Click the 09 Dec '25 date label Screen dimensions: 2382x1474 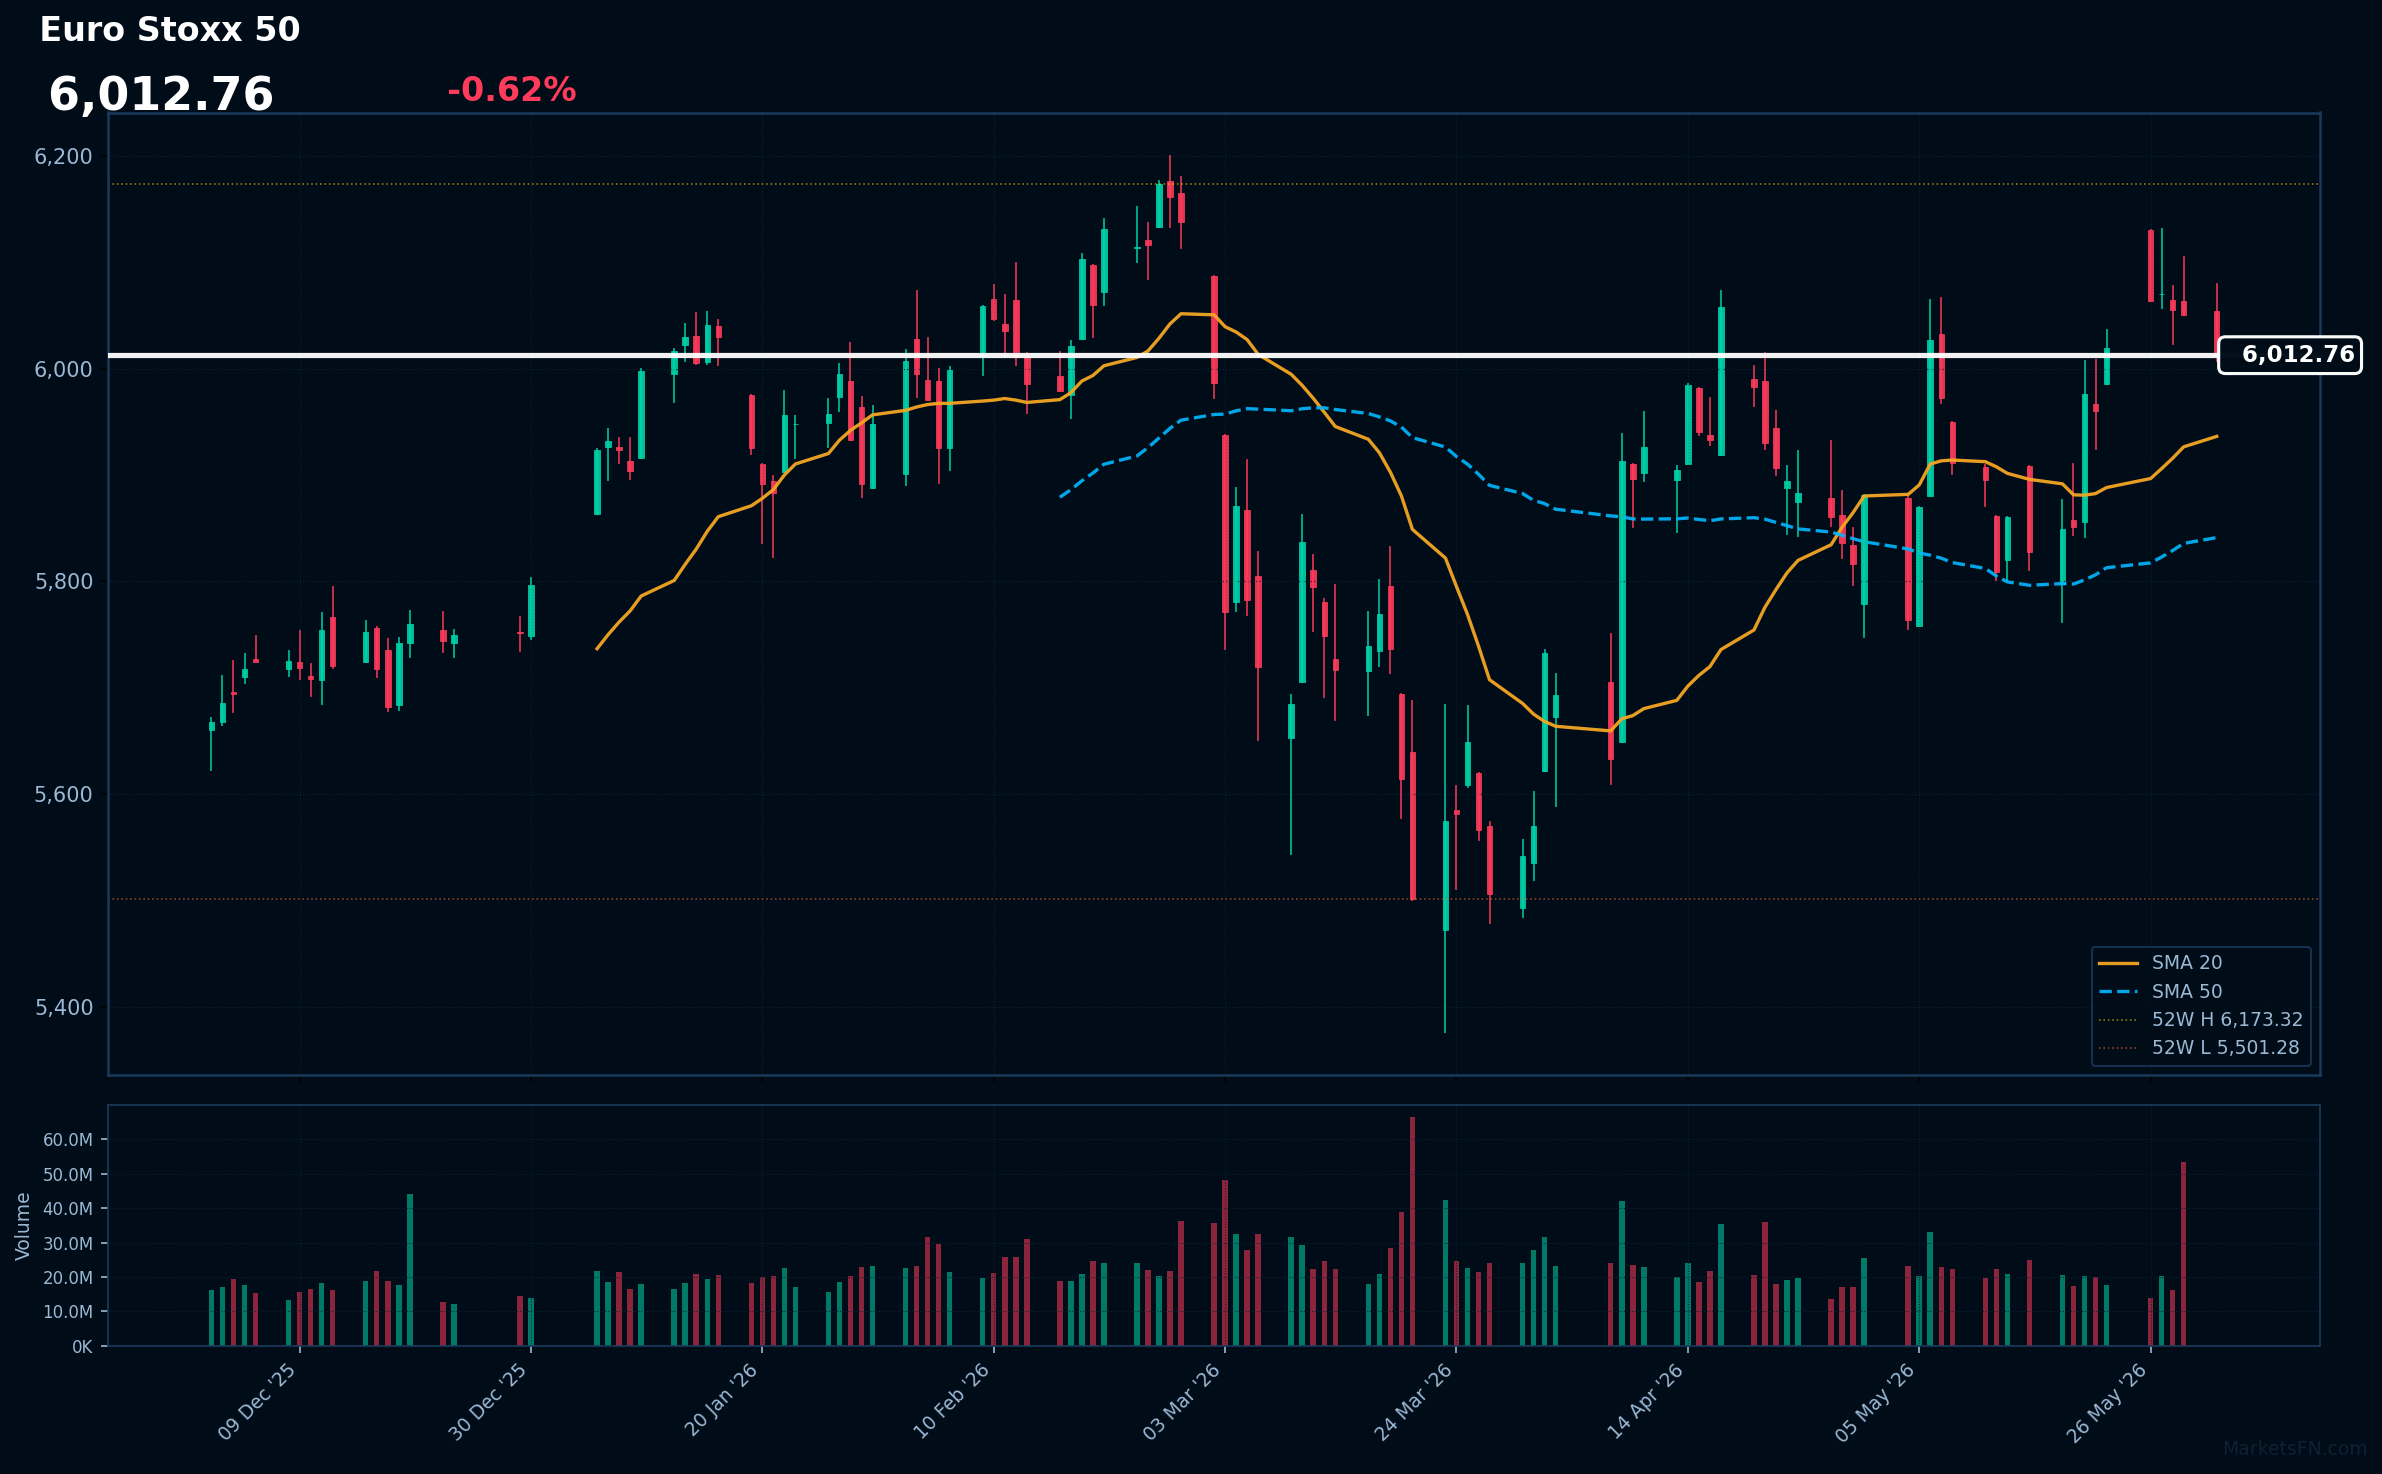coord(257,1402)
